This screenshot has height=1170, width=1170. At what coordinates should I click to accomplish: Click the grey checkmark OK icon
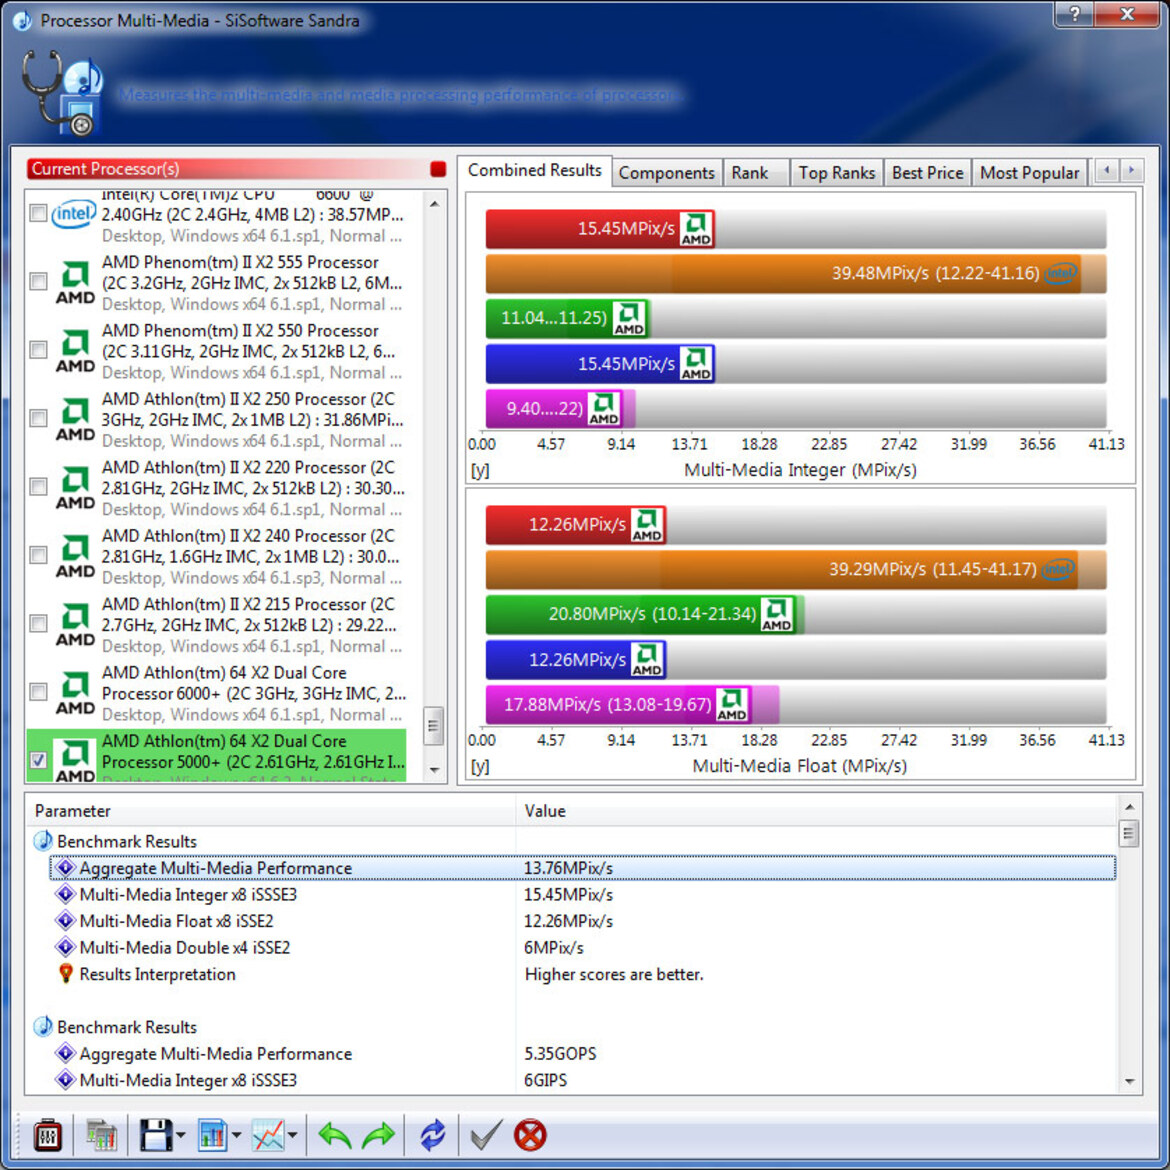pyautogui.click(x=487, y=1136)
